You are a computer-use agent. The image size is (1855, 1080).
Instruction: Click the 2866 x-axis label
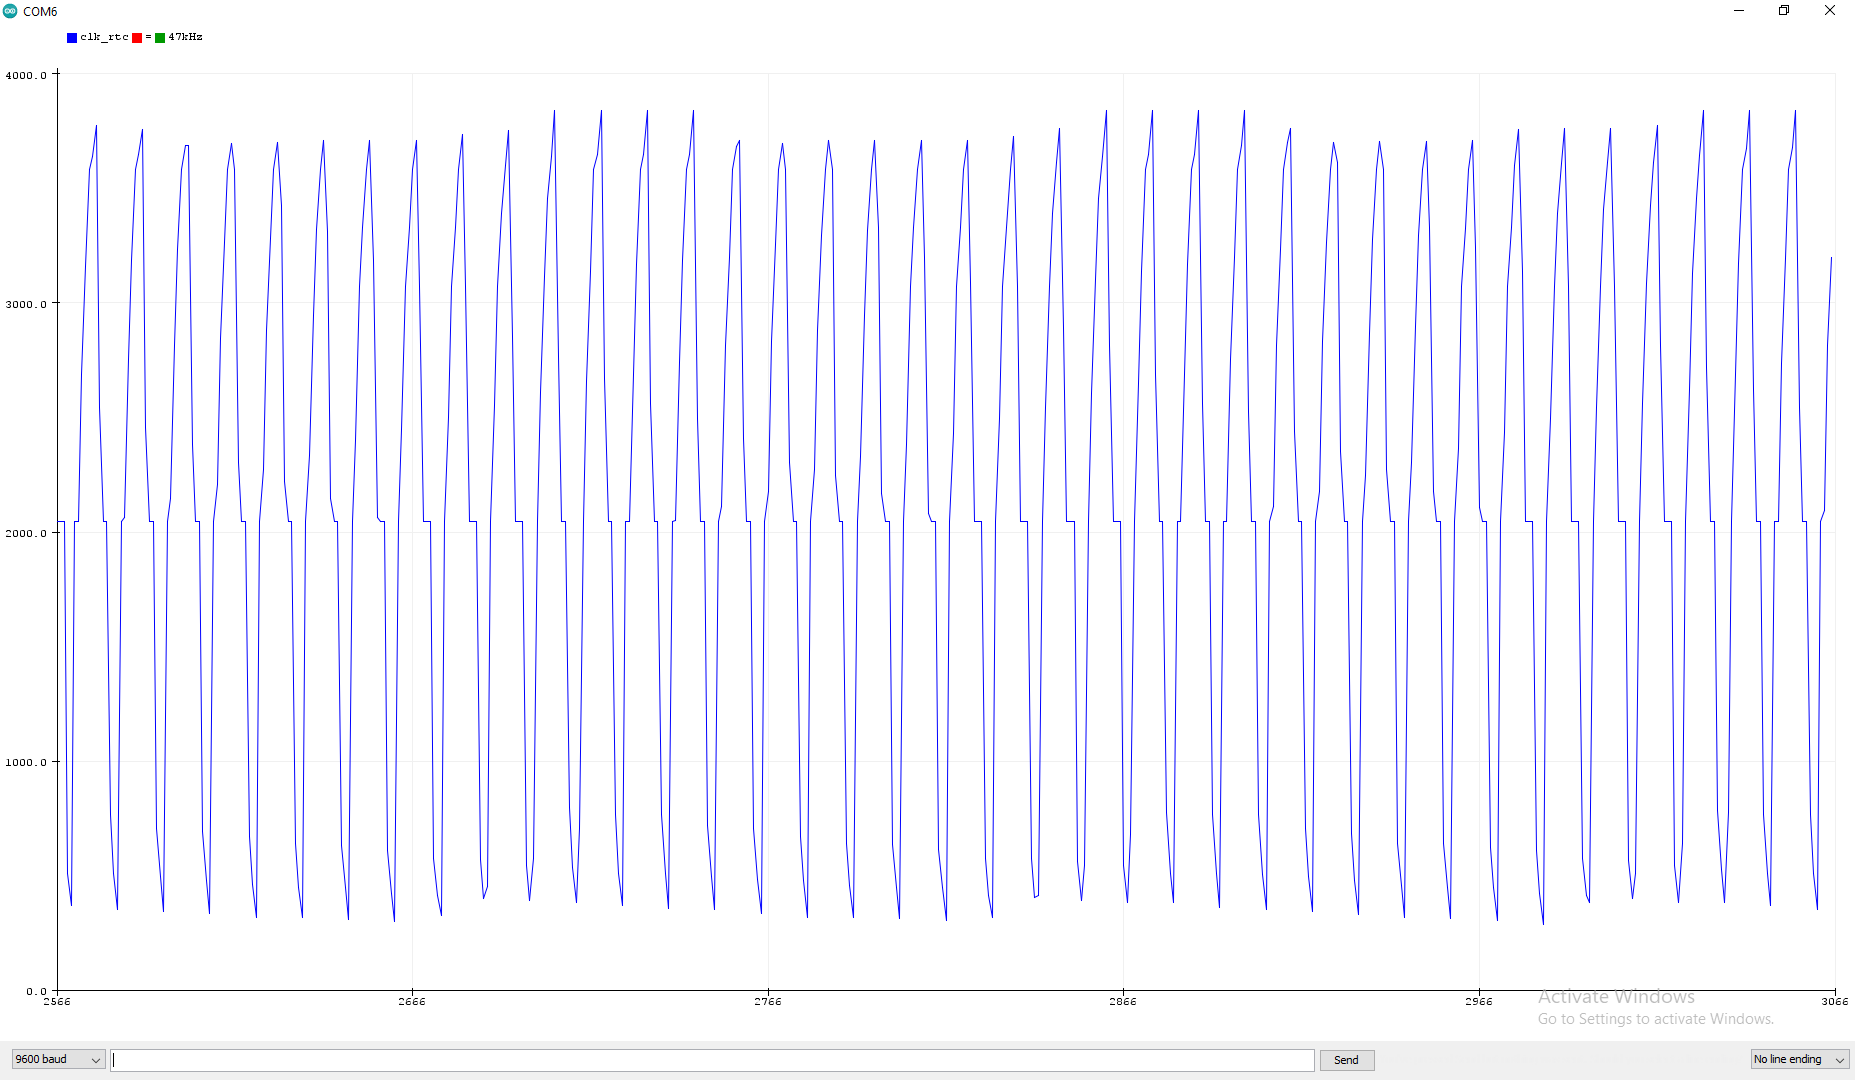click(1123, 1001)
